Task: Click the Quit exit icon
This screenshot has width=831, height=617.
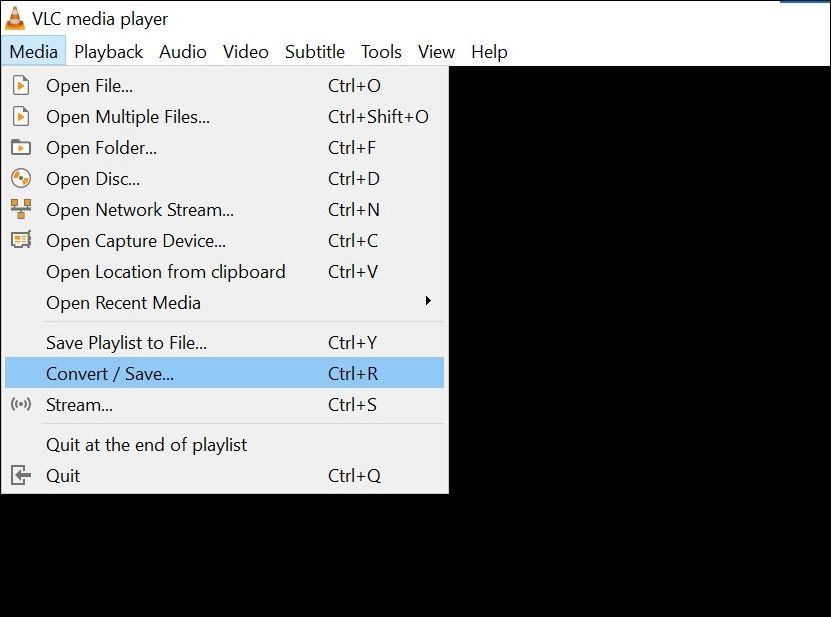Action: pos(21,476)
